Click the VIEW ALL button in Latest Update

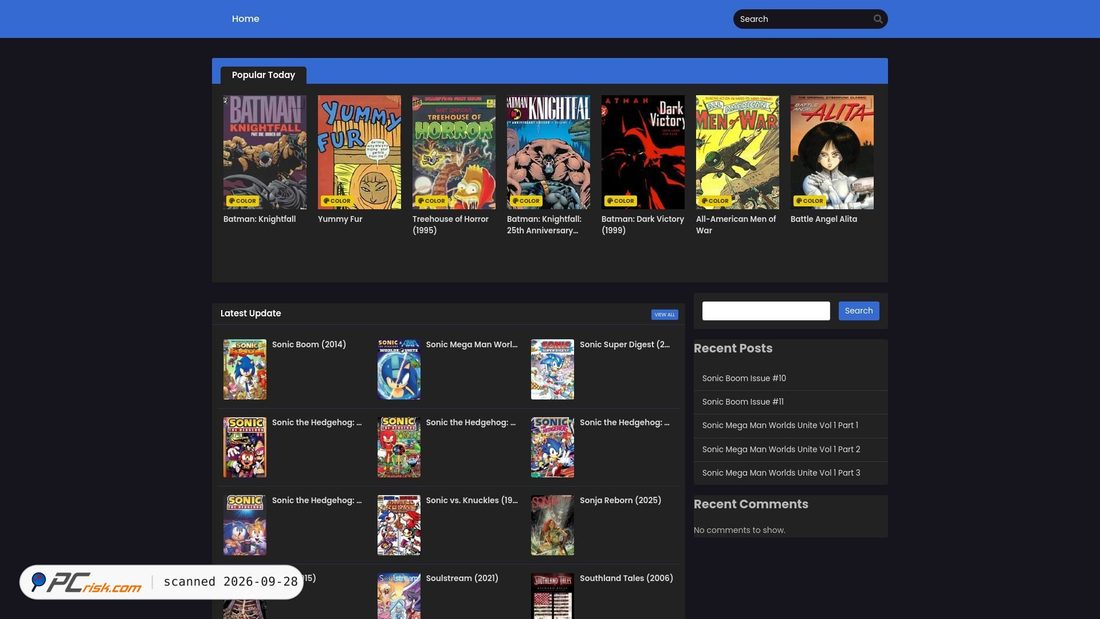tap(664, 314)
